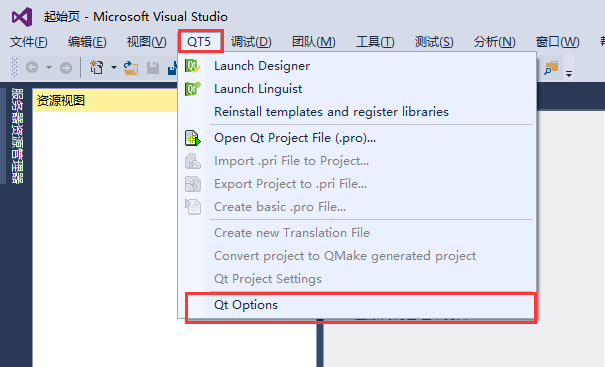The width and height of the screenshot is (605, 367).
Task: Click the Open Qt Project File icon
Action: [x=193, y=138]
